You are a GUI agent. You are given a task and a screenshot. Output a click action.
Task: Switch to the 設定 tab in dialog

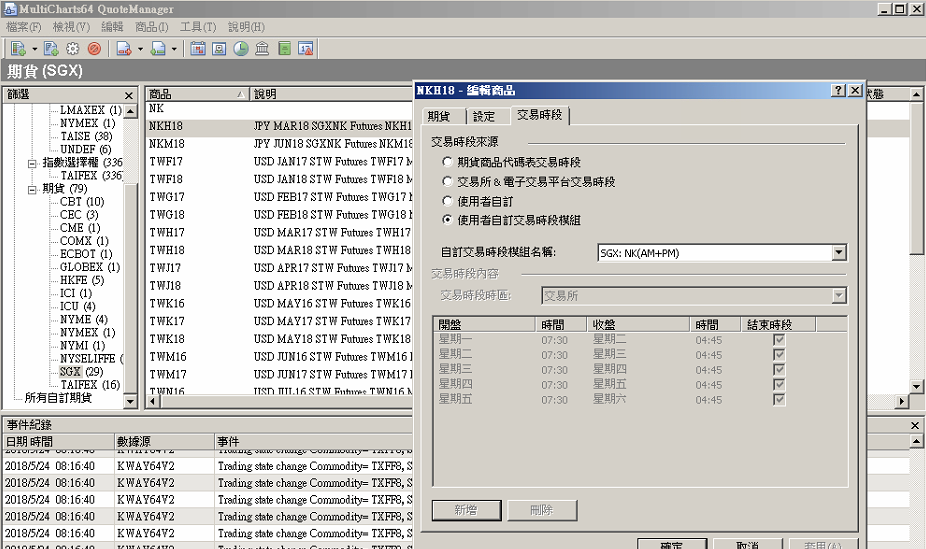(484, 116)
